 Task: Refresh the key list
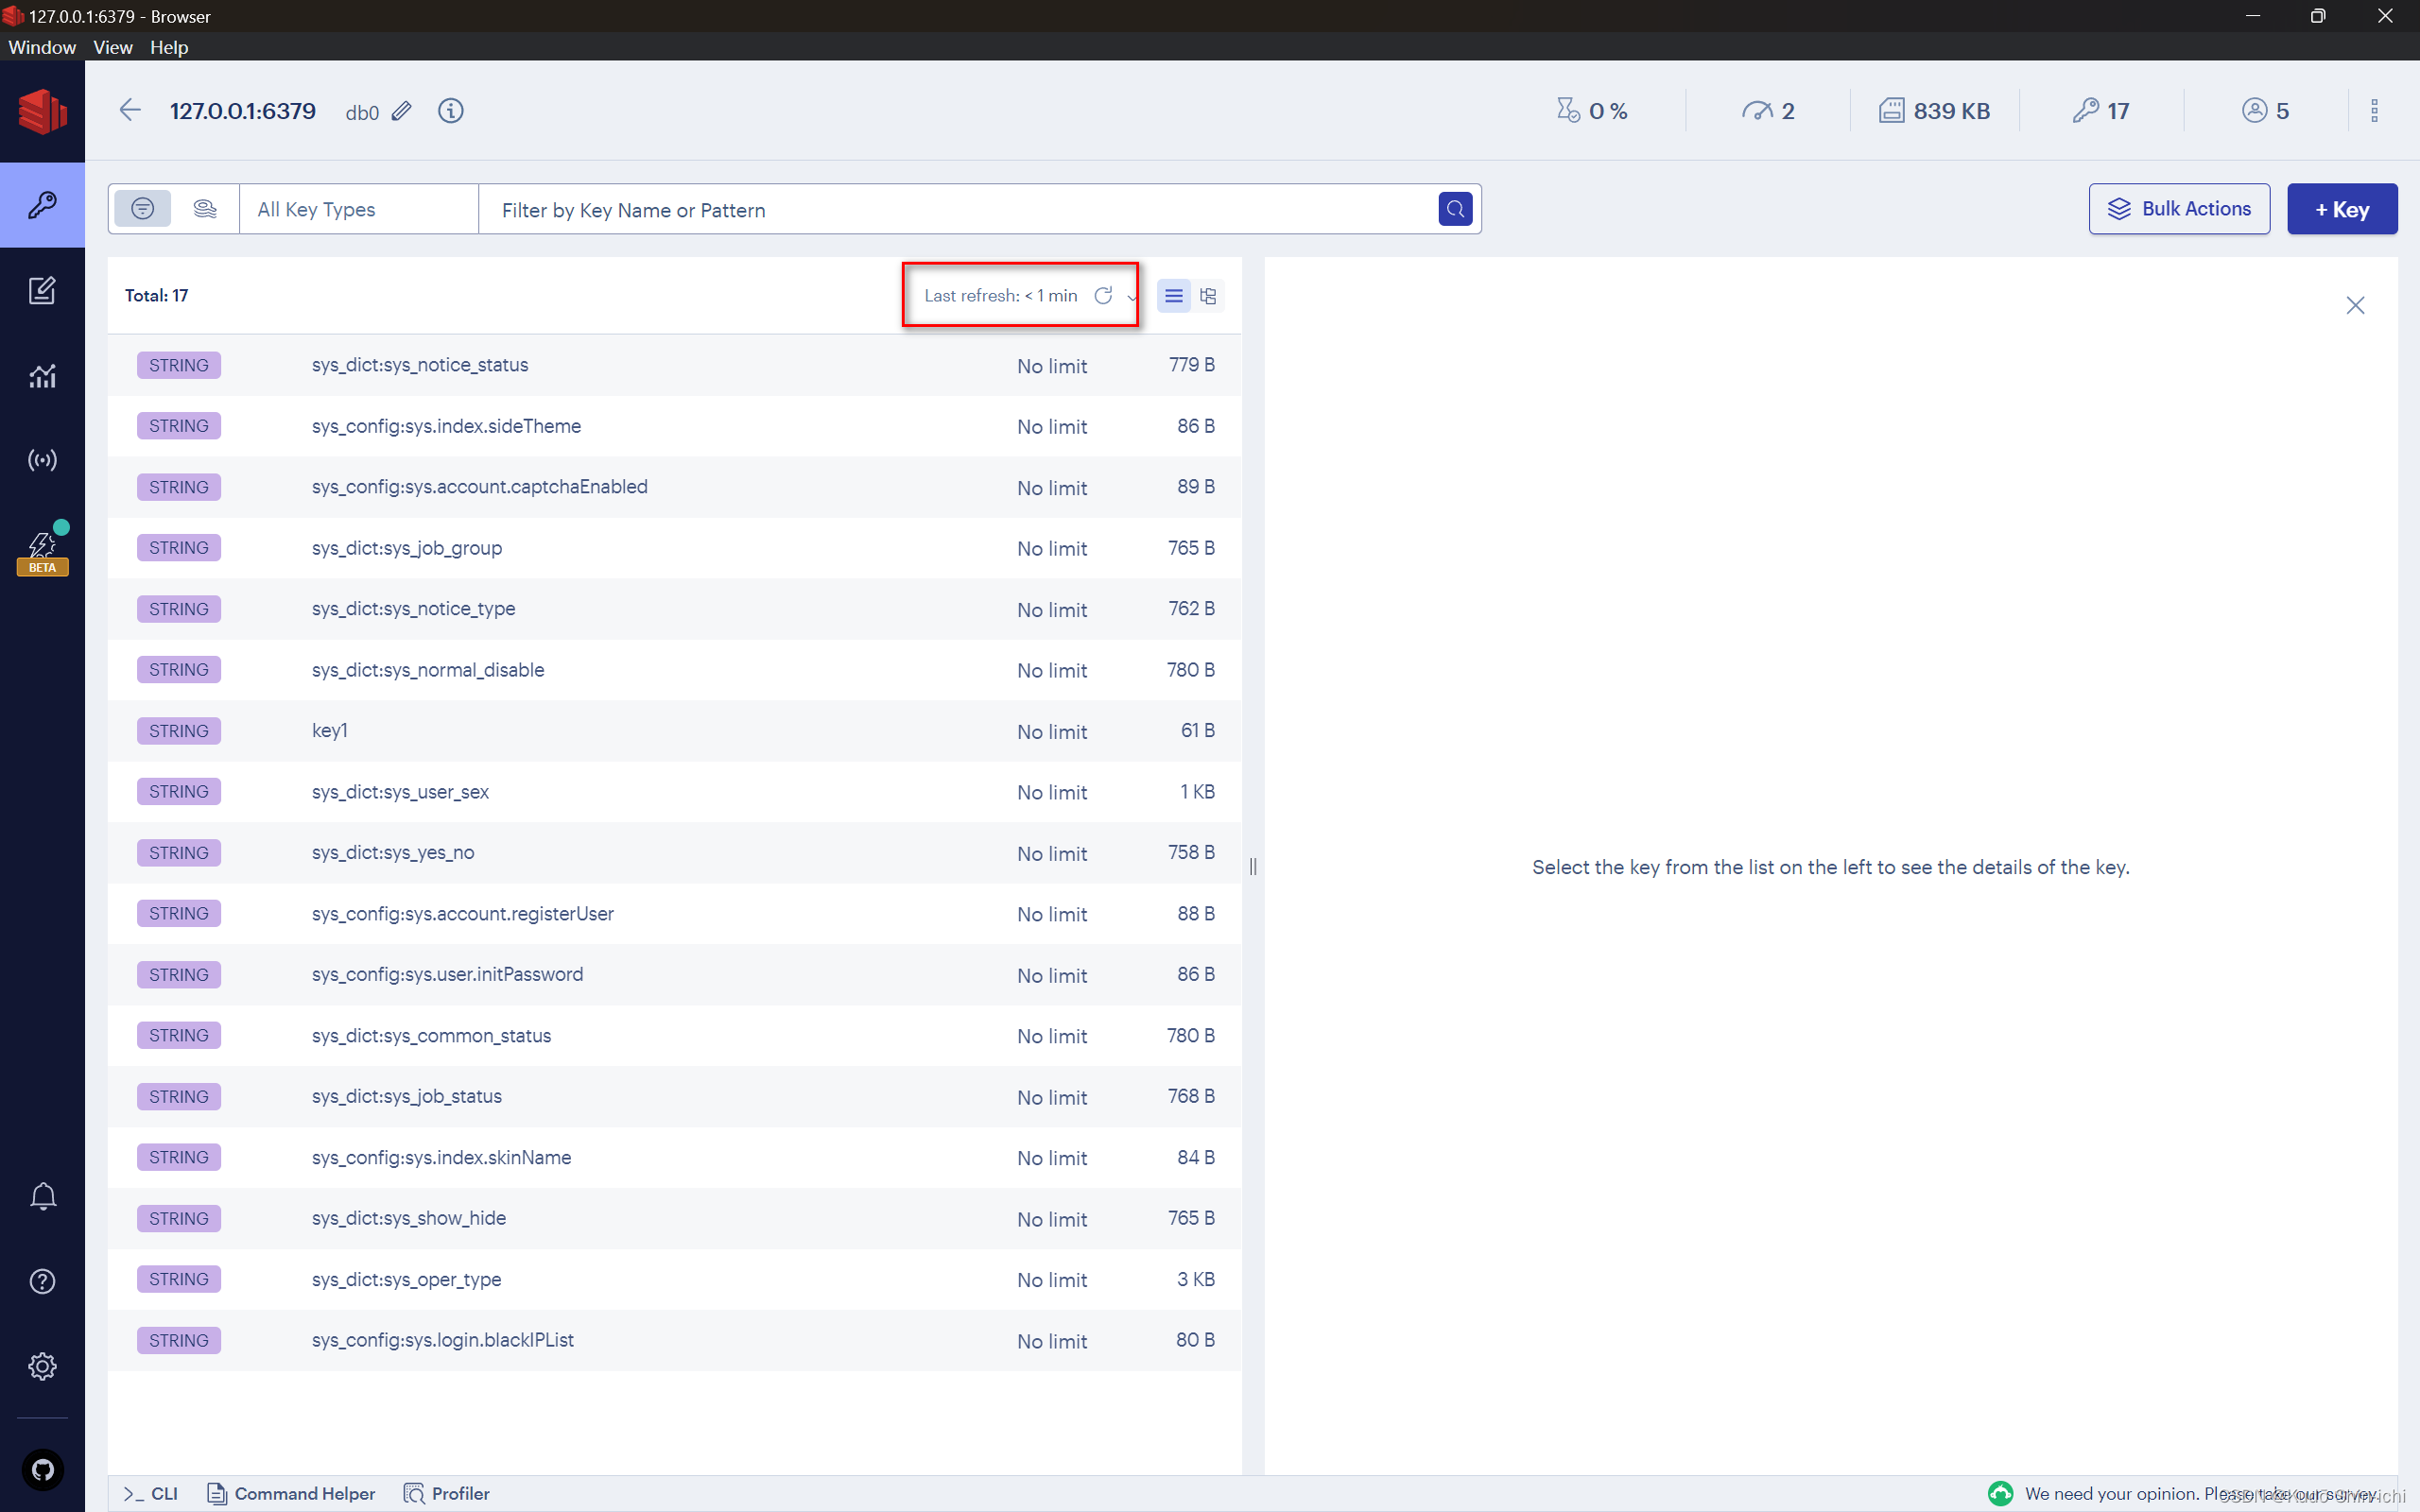[1103, 295]
